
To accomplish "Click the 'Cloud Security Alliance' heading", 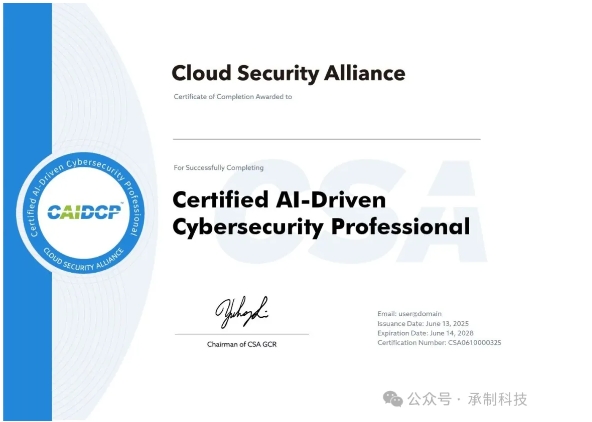I will 288,73.
